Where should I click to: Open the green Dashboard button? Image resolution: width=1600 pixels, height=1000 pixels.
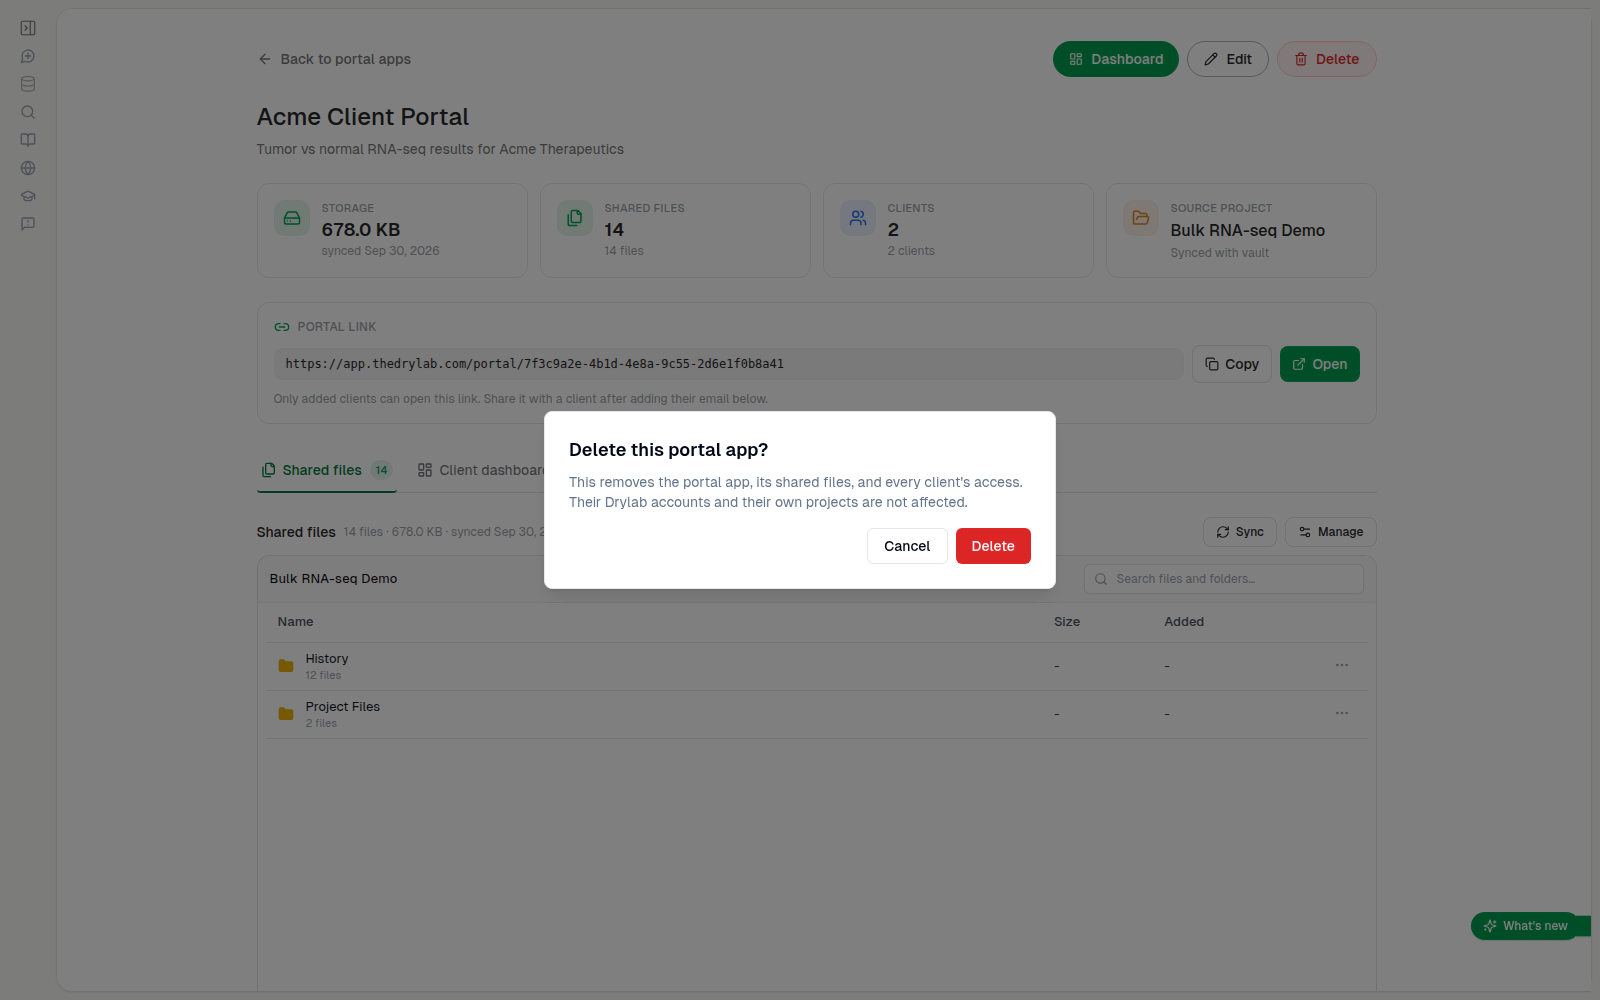(1116, 59)
